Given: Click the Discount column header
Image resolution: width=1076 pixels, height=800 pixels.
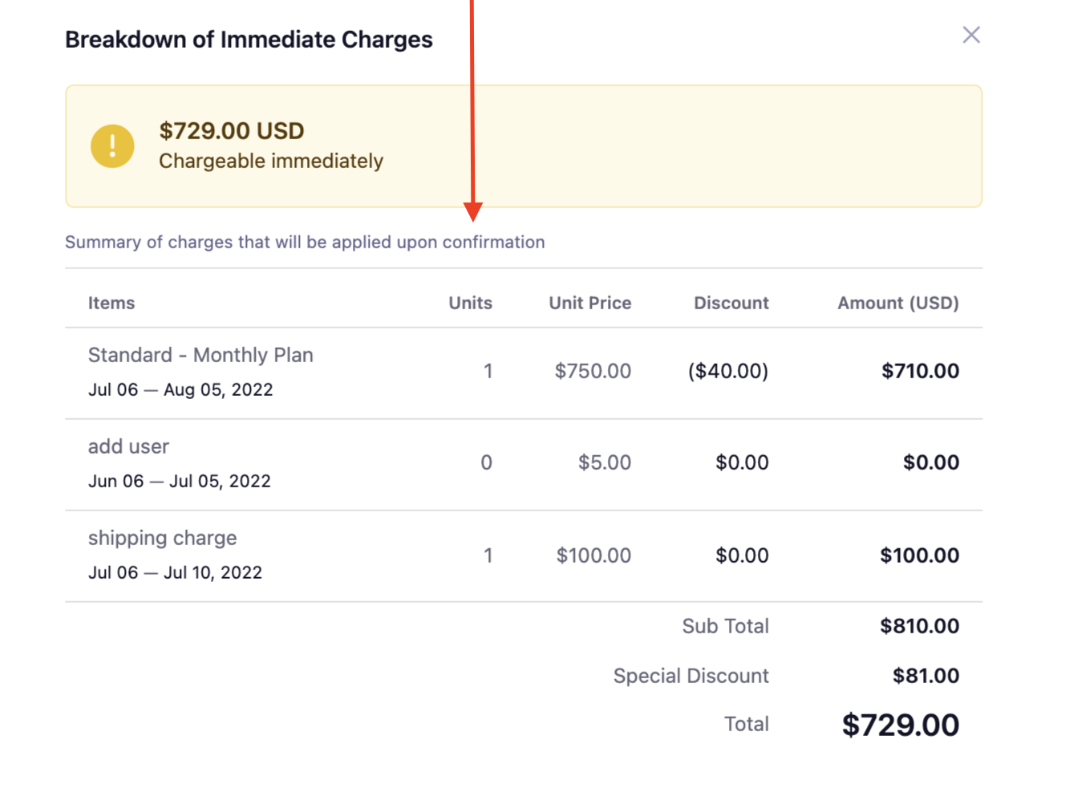Looking at the screenshot, I should click(x=732, y=303).
